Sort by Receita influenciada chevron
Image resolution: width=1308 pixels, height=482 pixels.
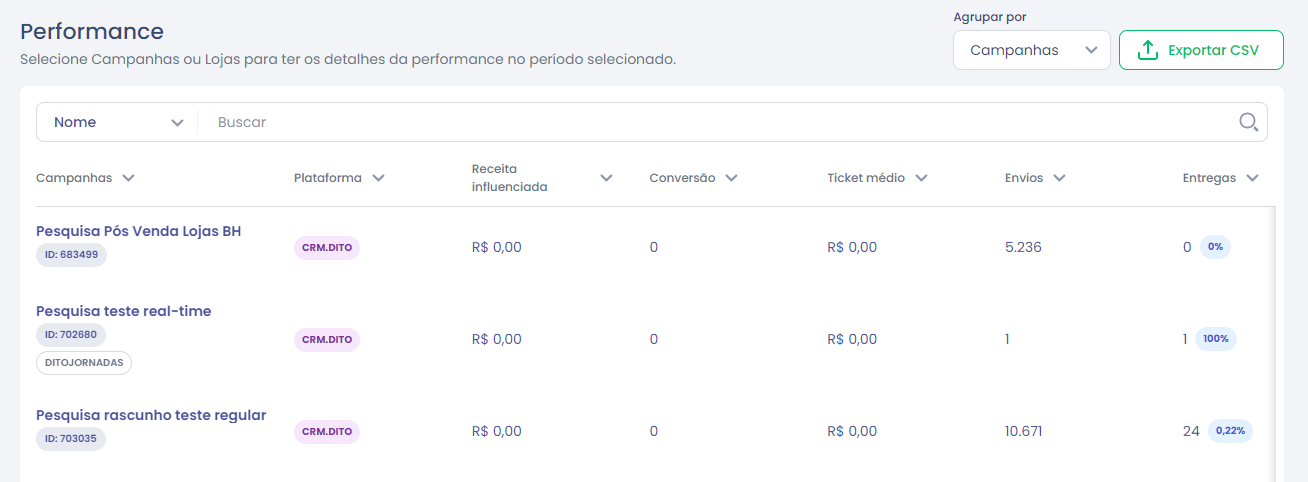(606, 178)
